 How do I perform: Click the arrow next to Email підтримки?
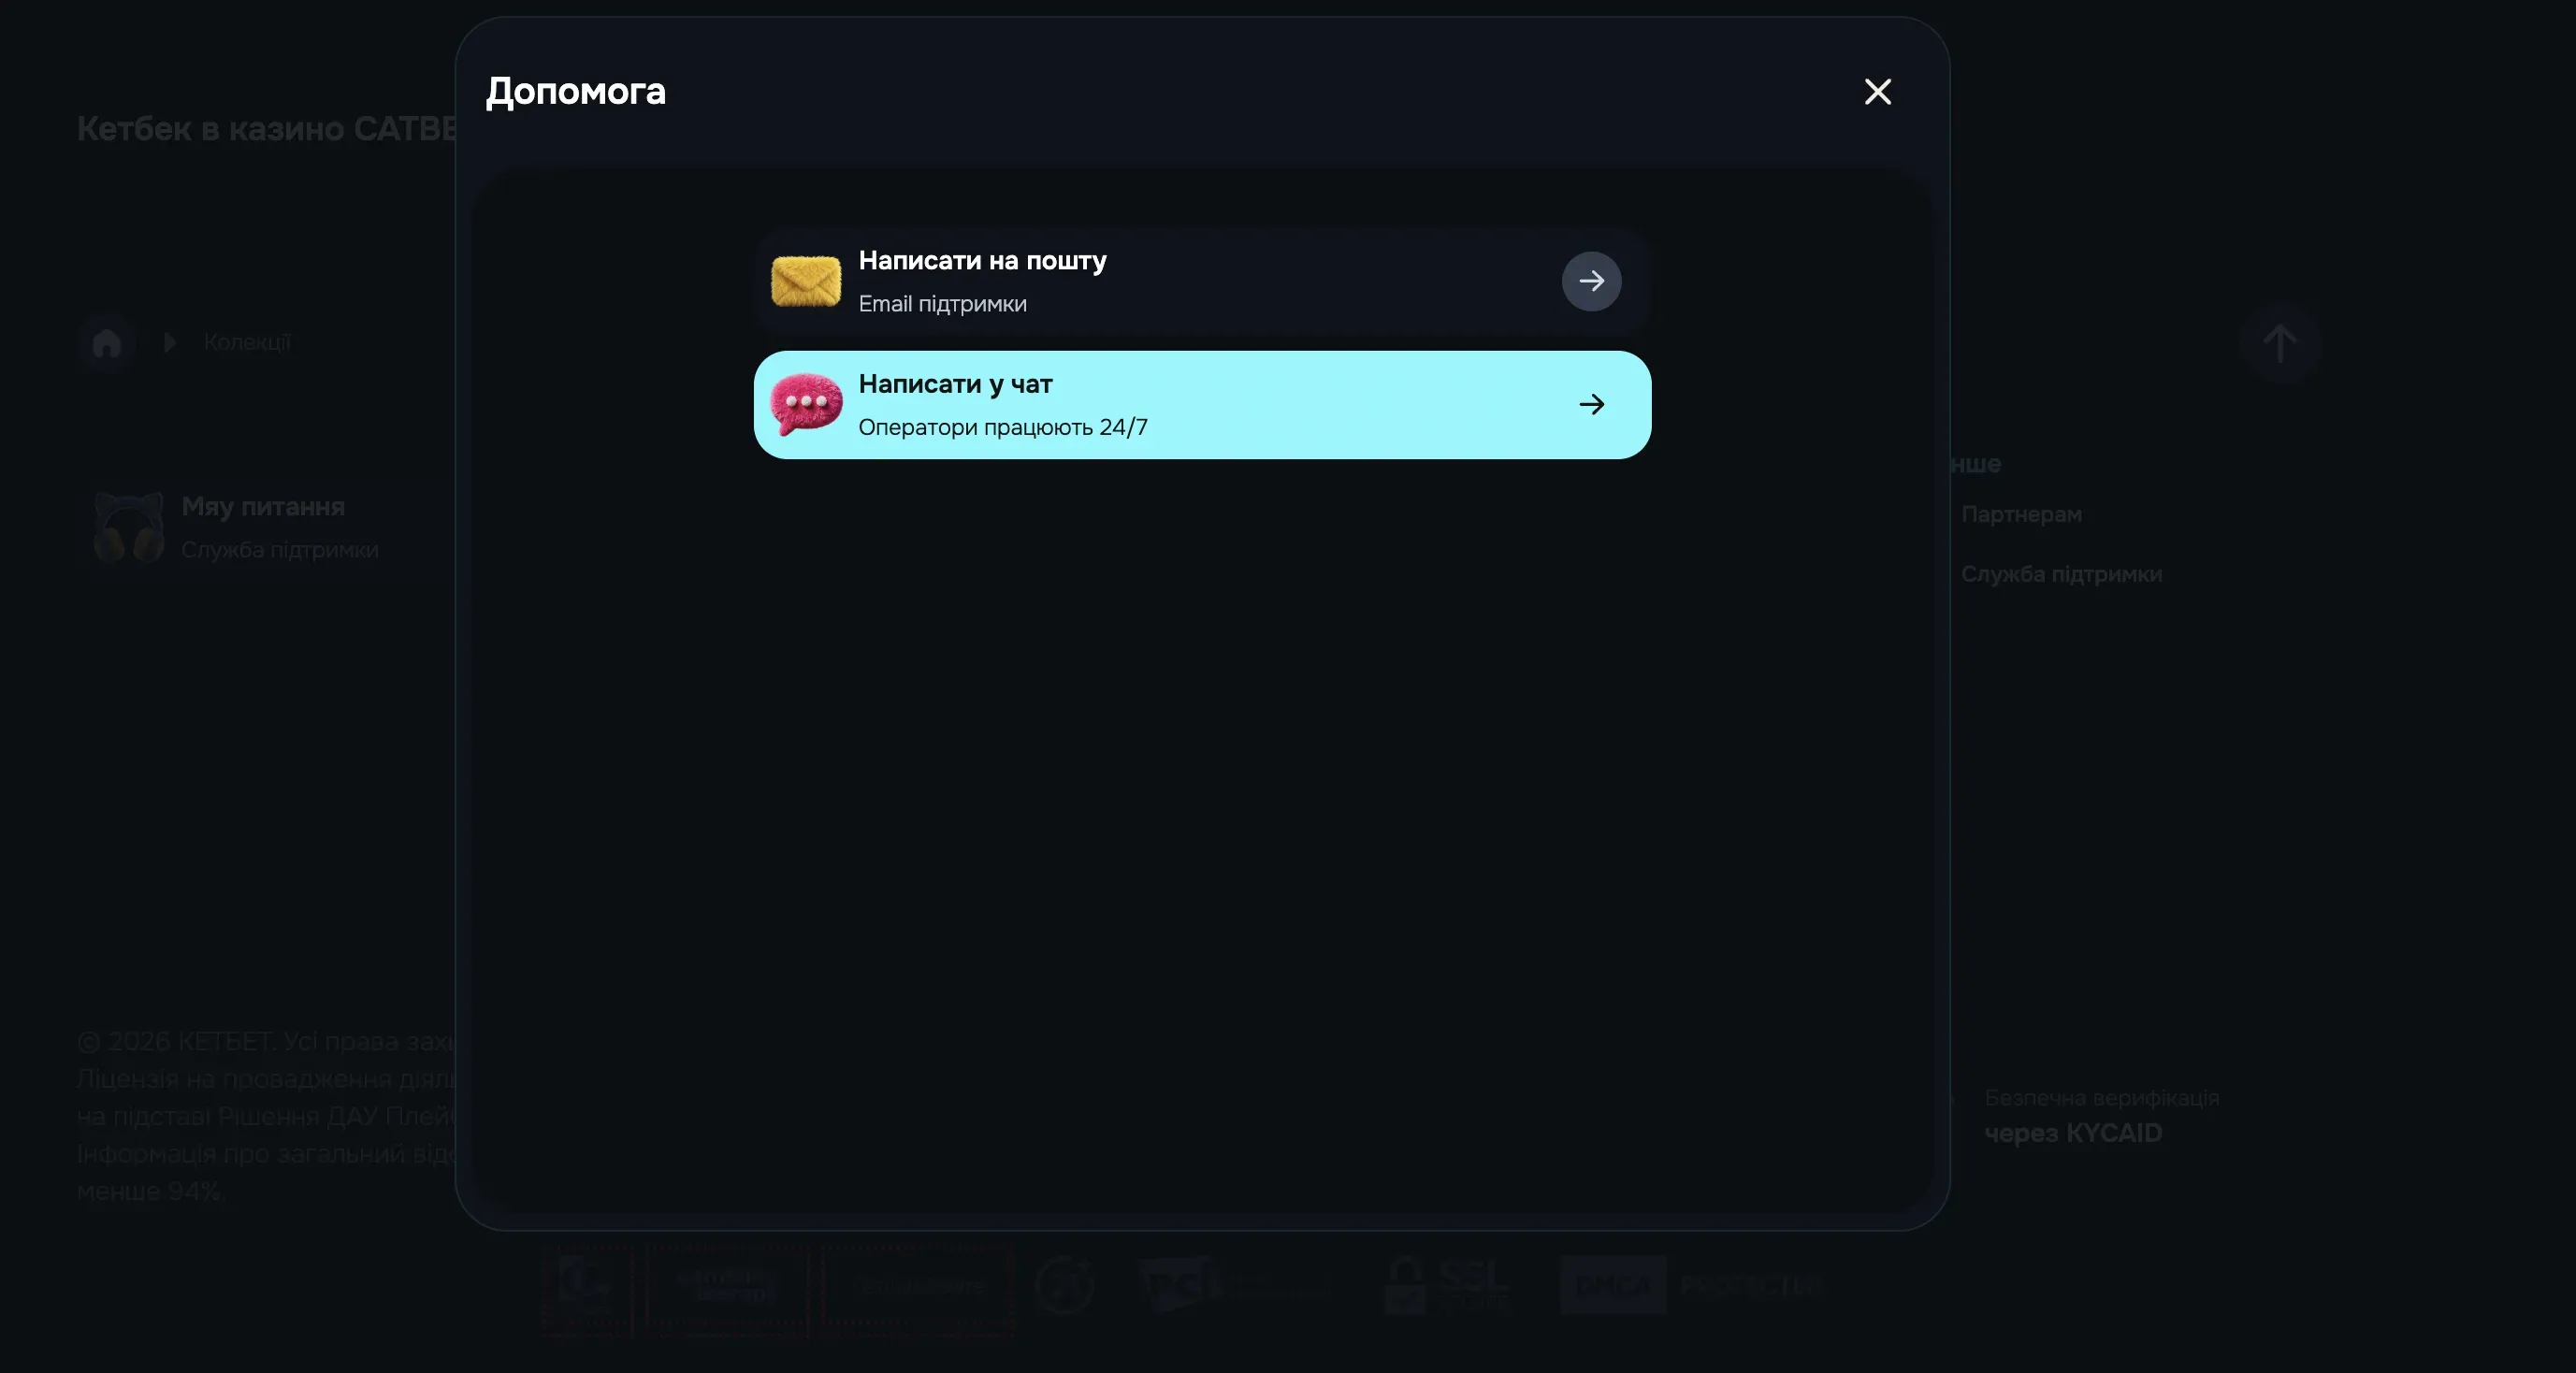(x=1591, y=281)
